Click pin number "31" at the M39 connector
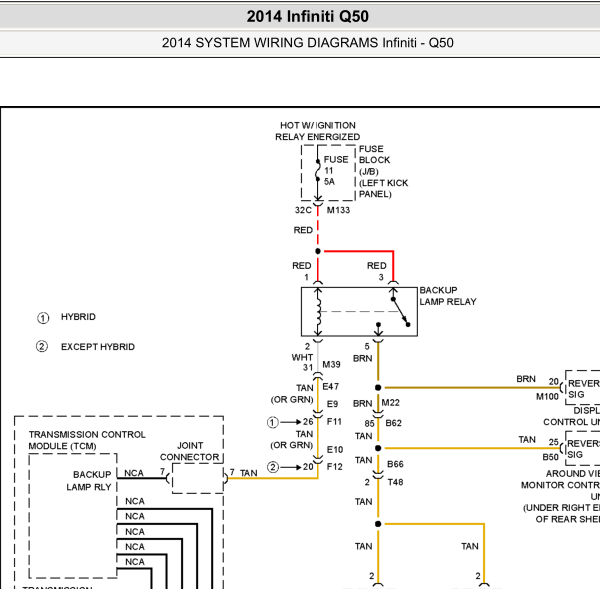 308,368
